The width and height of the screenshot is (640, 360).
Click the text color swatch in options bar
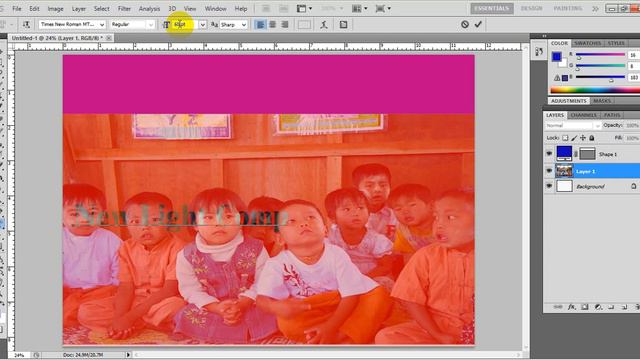tap(304, 24)
